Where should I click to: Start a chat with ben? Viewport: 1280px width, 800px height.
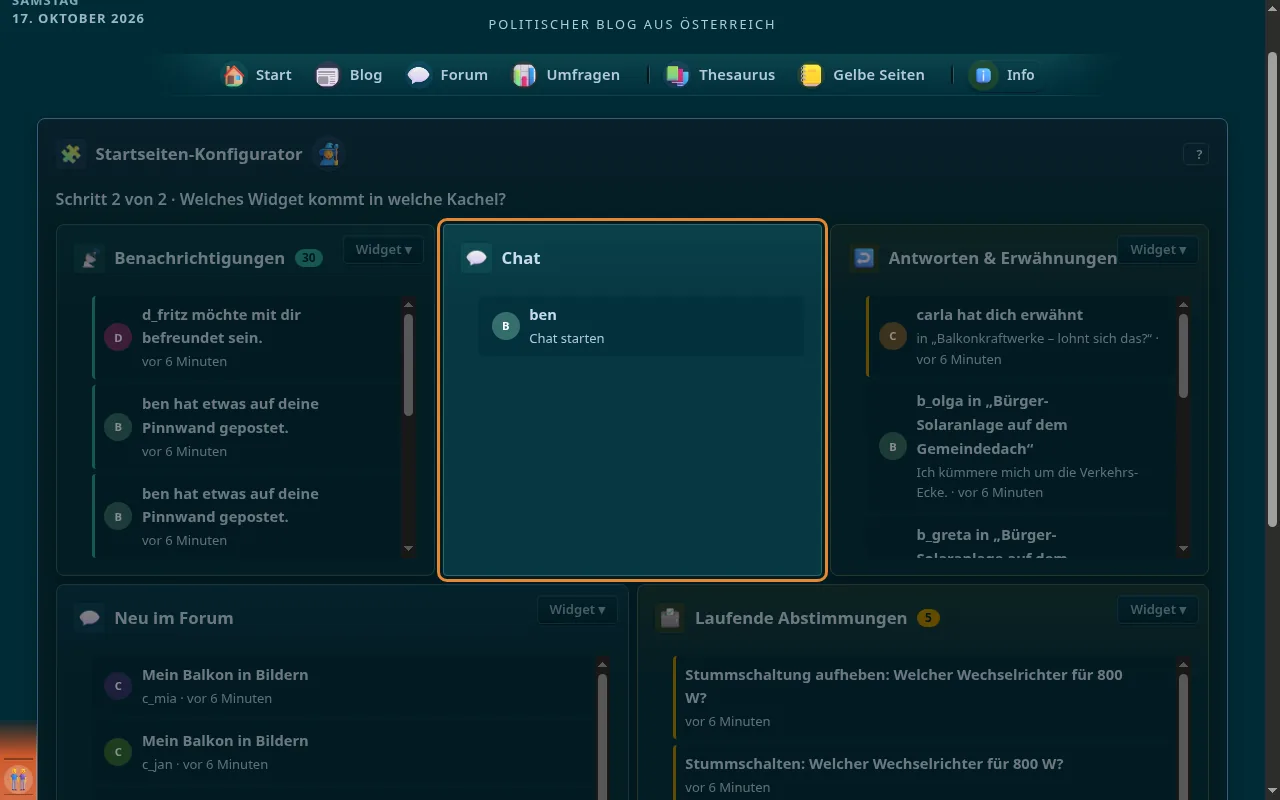pyautogui.click(x=640, y=326)
